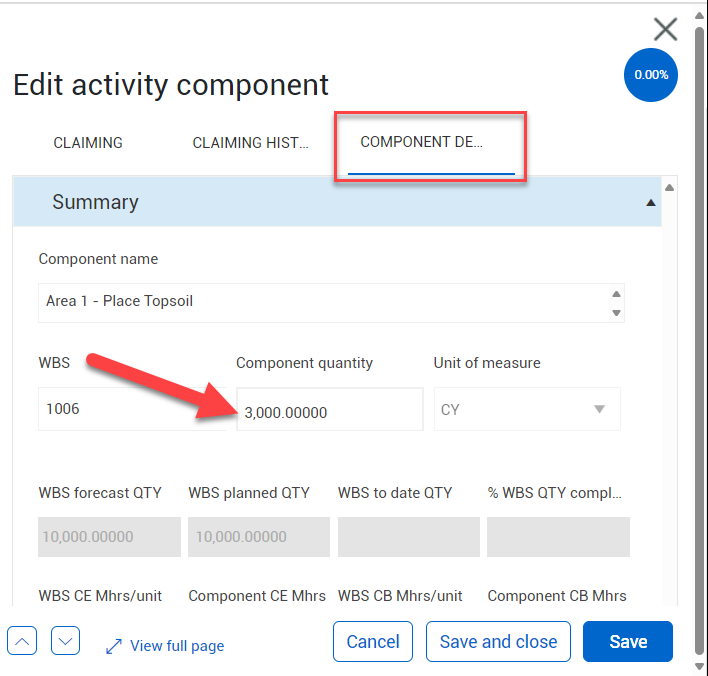Click the Save and close button
The width and height of the screenshot is (708, 676).
(x=498, y=642)
